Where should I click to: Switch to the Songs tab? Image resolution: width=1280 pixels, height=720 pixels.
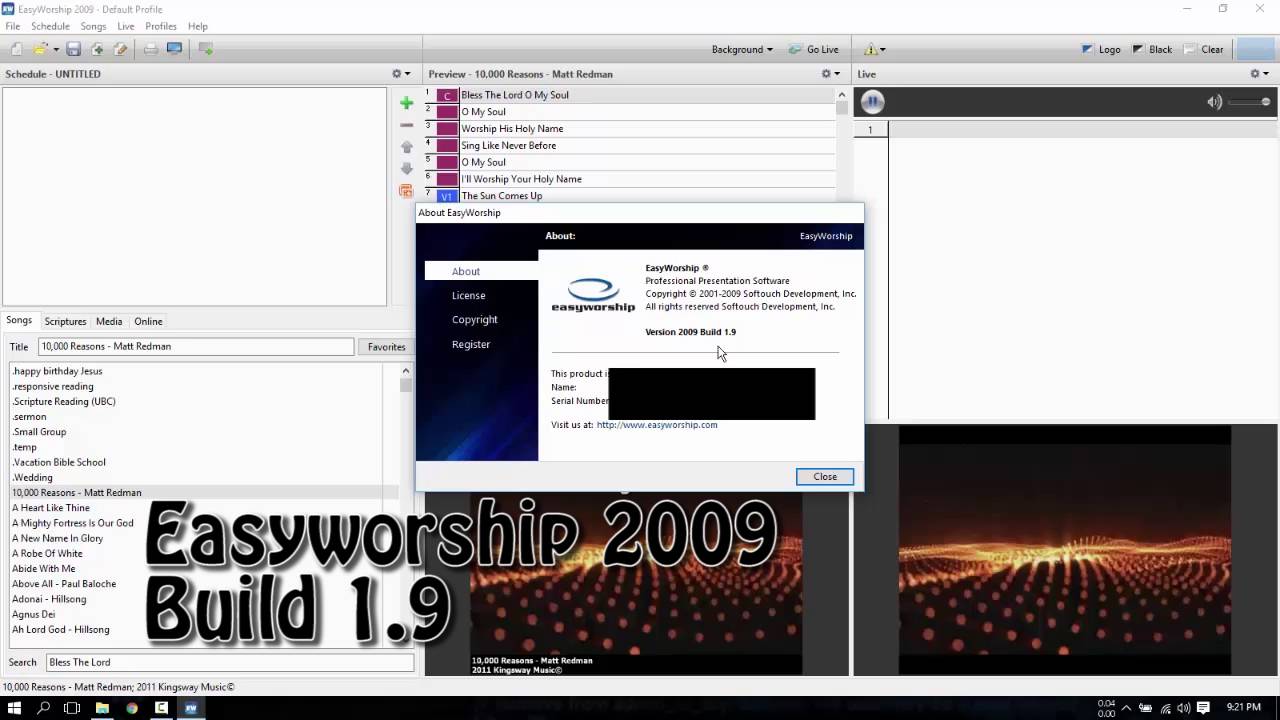pos(19,321)
